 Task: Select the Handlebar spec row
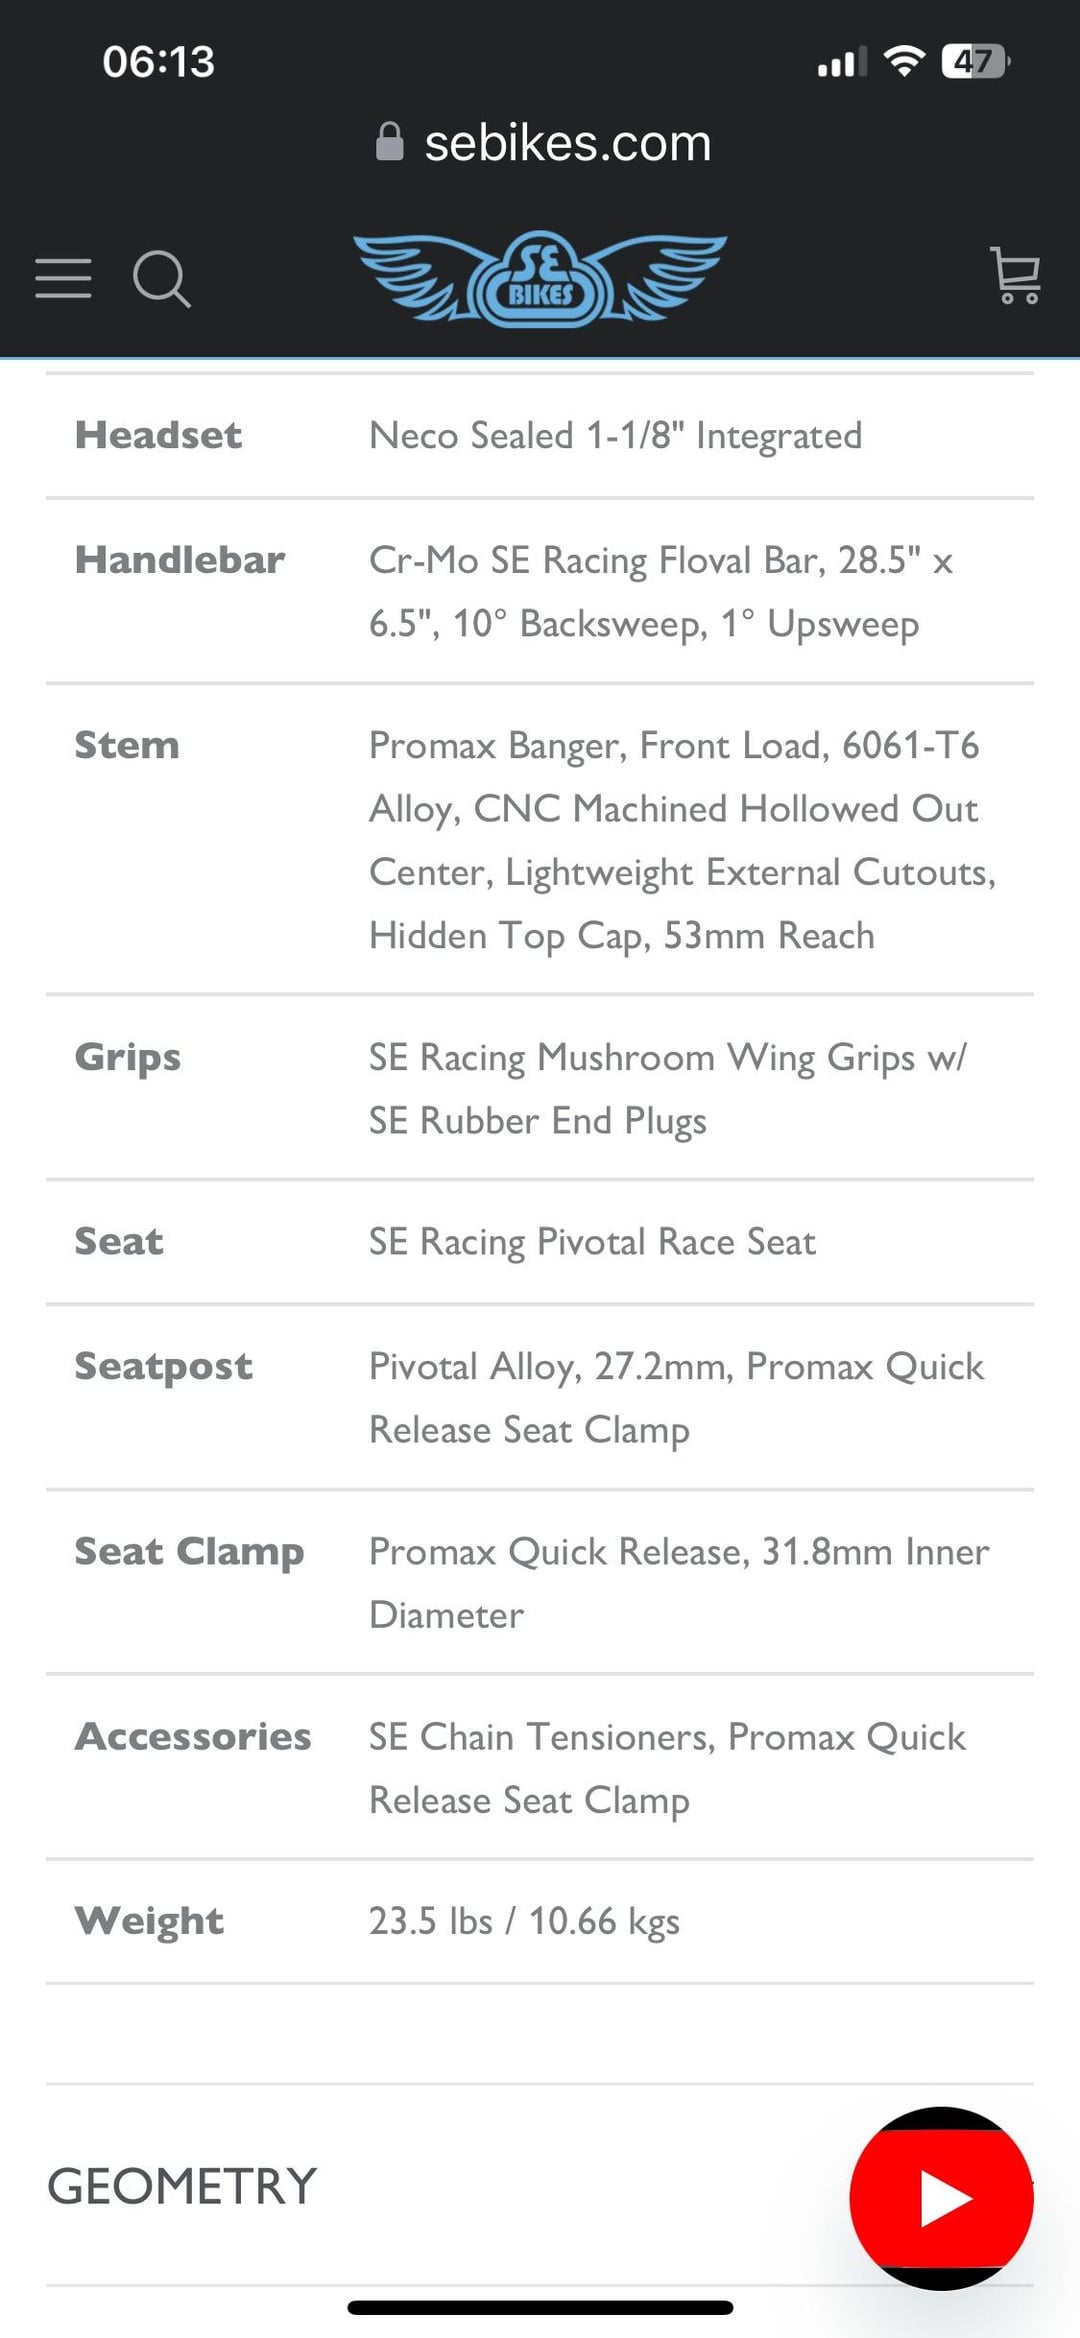point(540,591)
